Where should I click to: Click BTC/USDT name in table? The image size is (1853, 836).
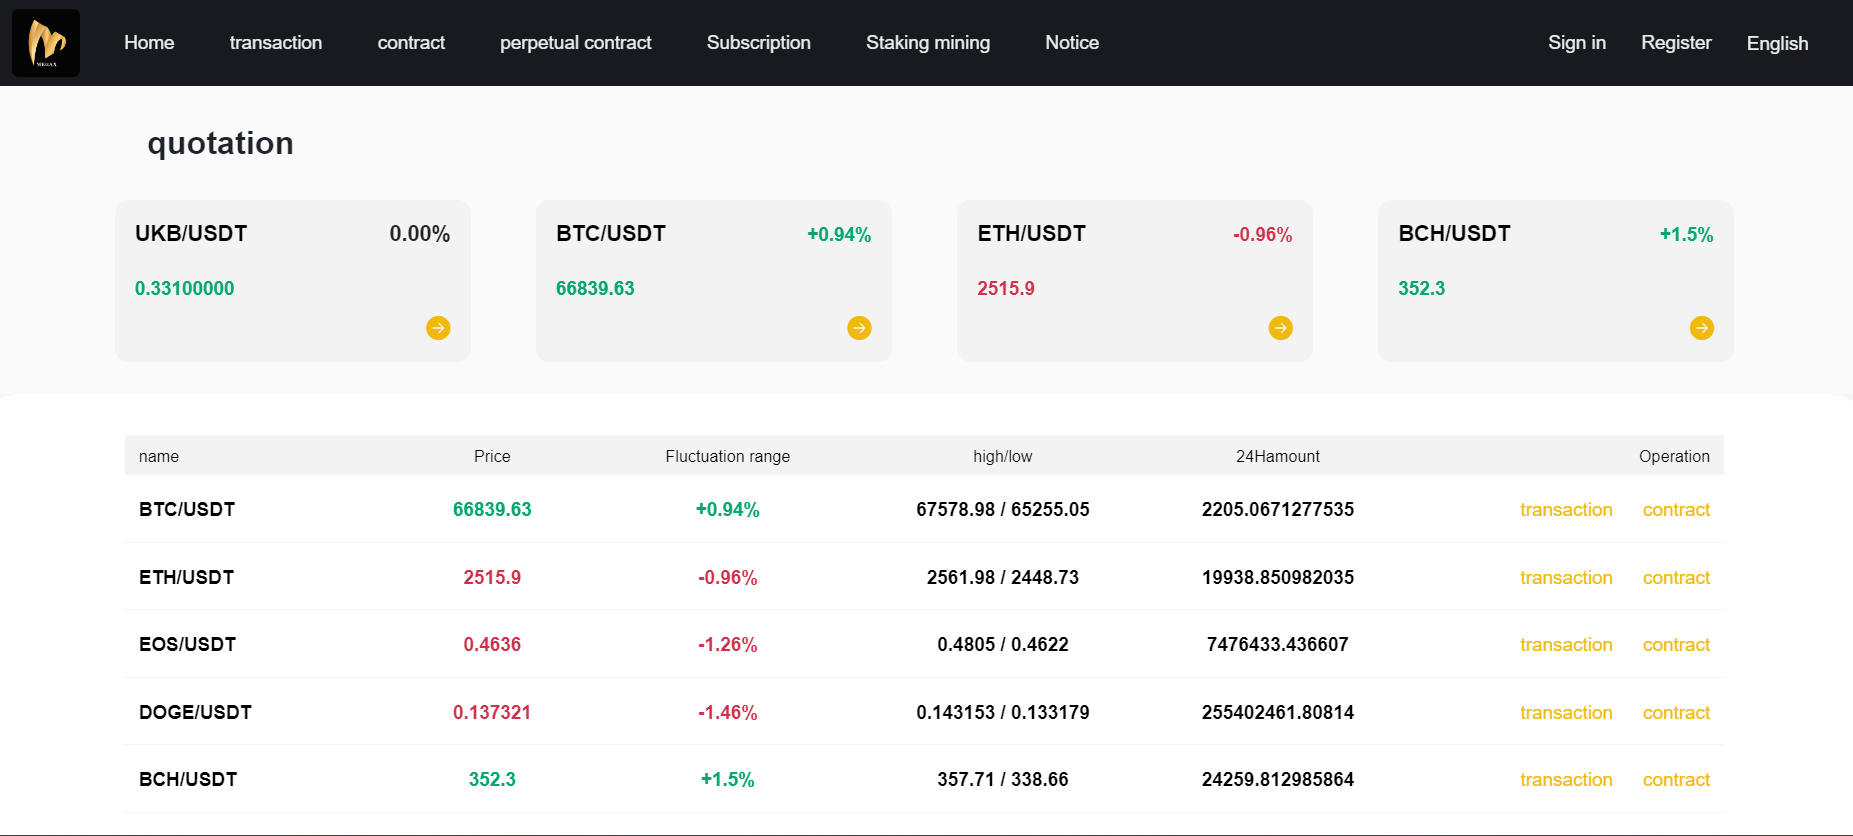point(187,509)
